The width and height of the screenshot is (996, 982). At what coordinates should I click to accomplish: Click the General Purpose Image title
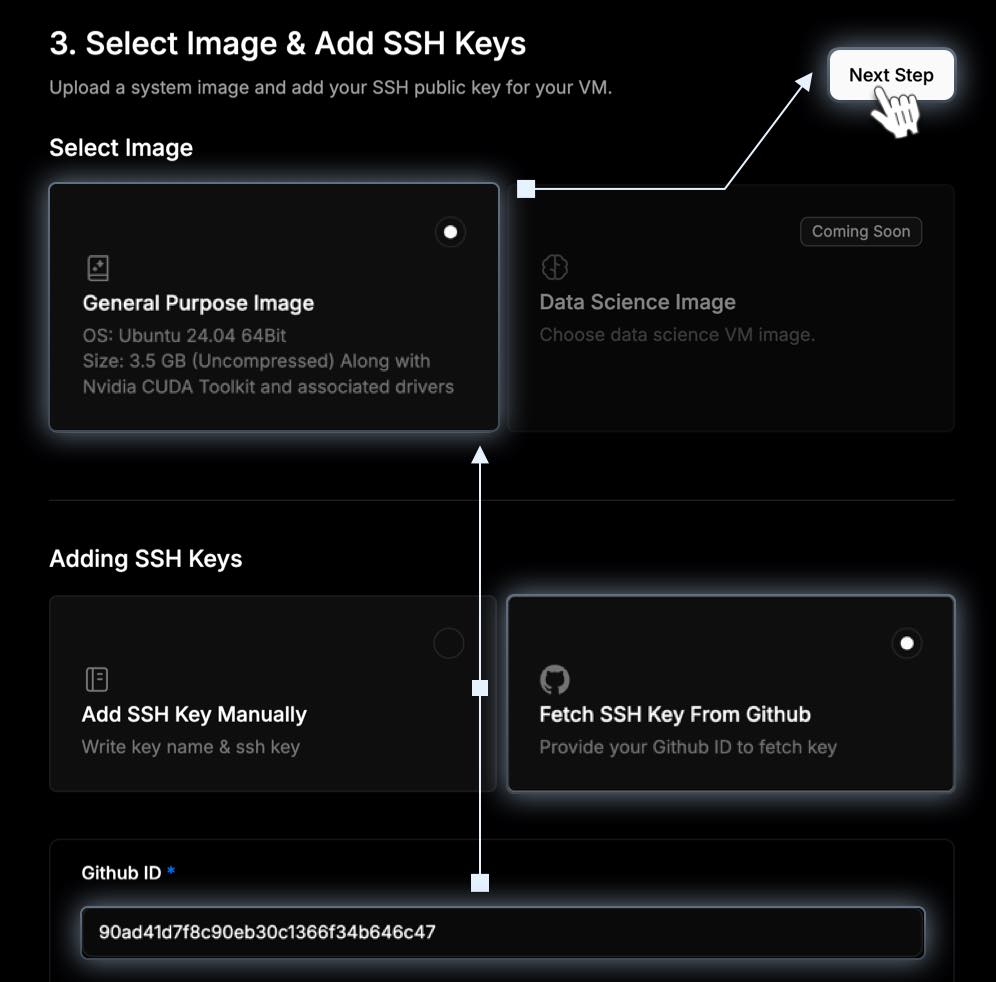198,303
